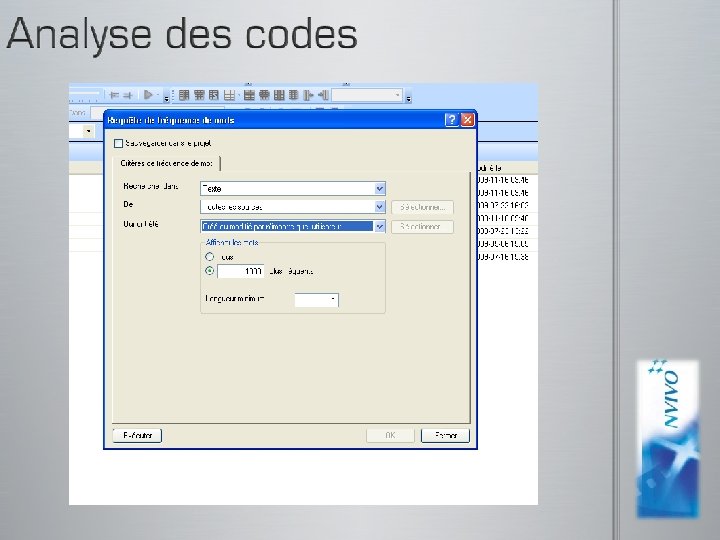This screenshot has width=720, height=540.
Task: Tick the 'Sauvegarder dans le projet' checkbox
Action: [x=118, y=143]
